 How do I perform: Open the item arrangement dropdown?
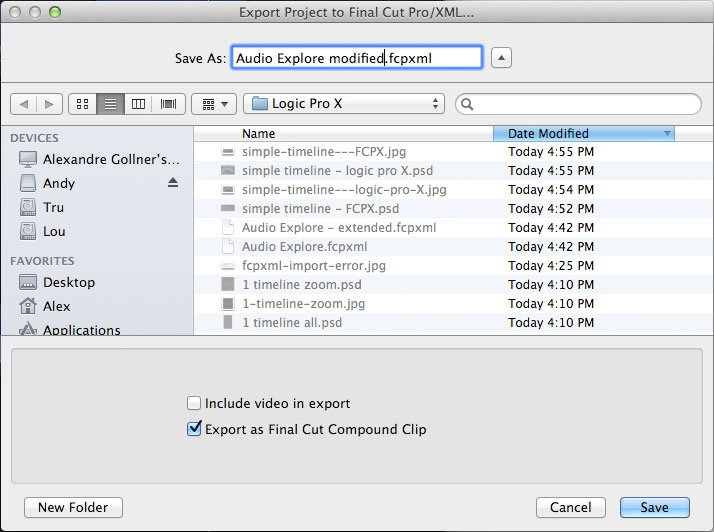pyautogui.click(x=214, y=104)
